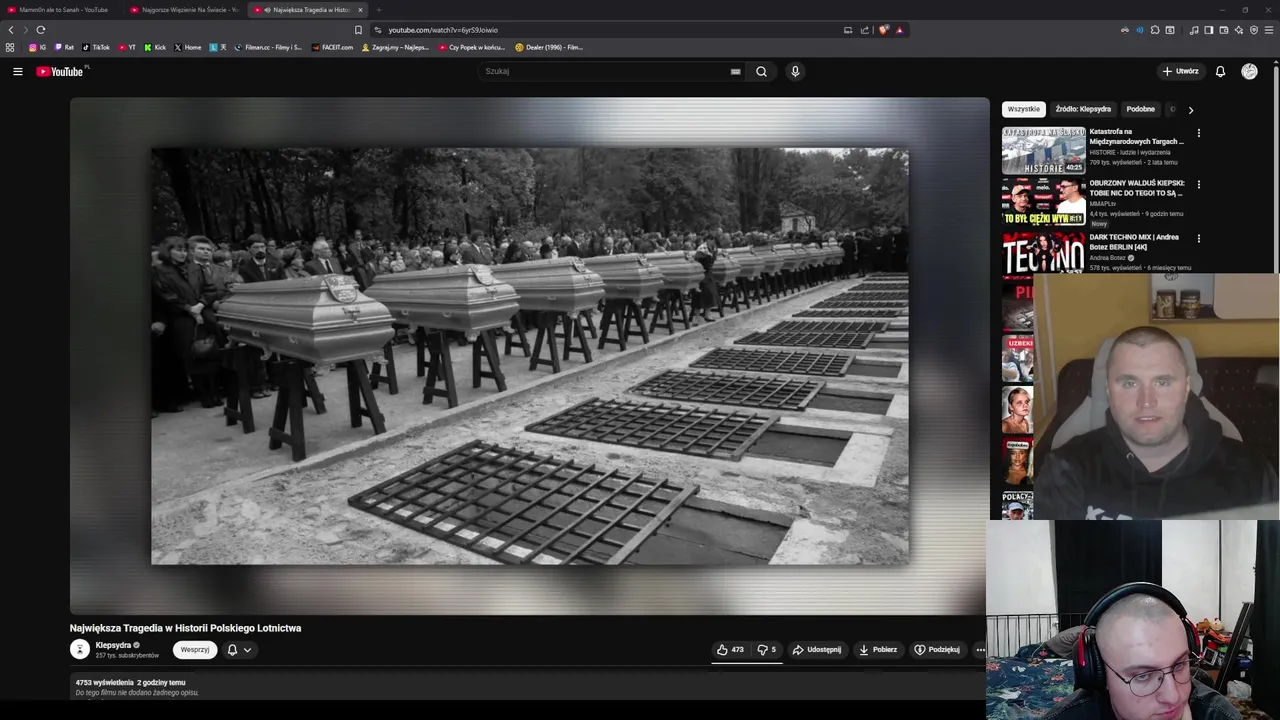
Task: Bookmark this page icon in address bar
Action: point(358,30)
